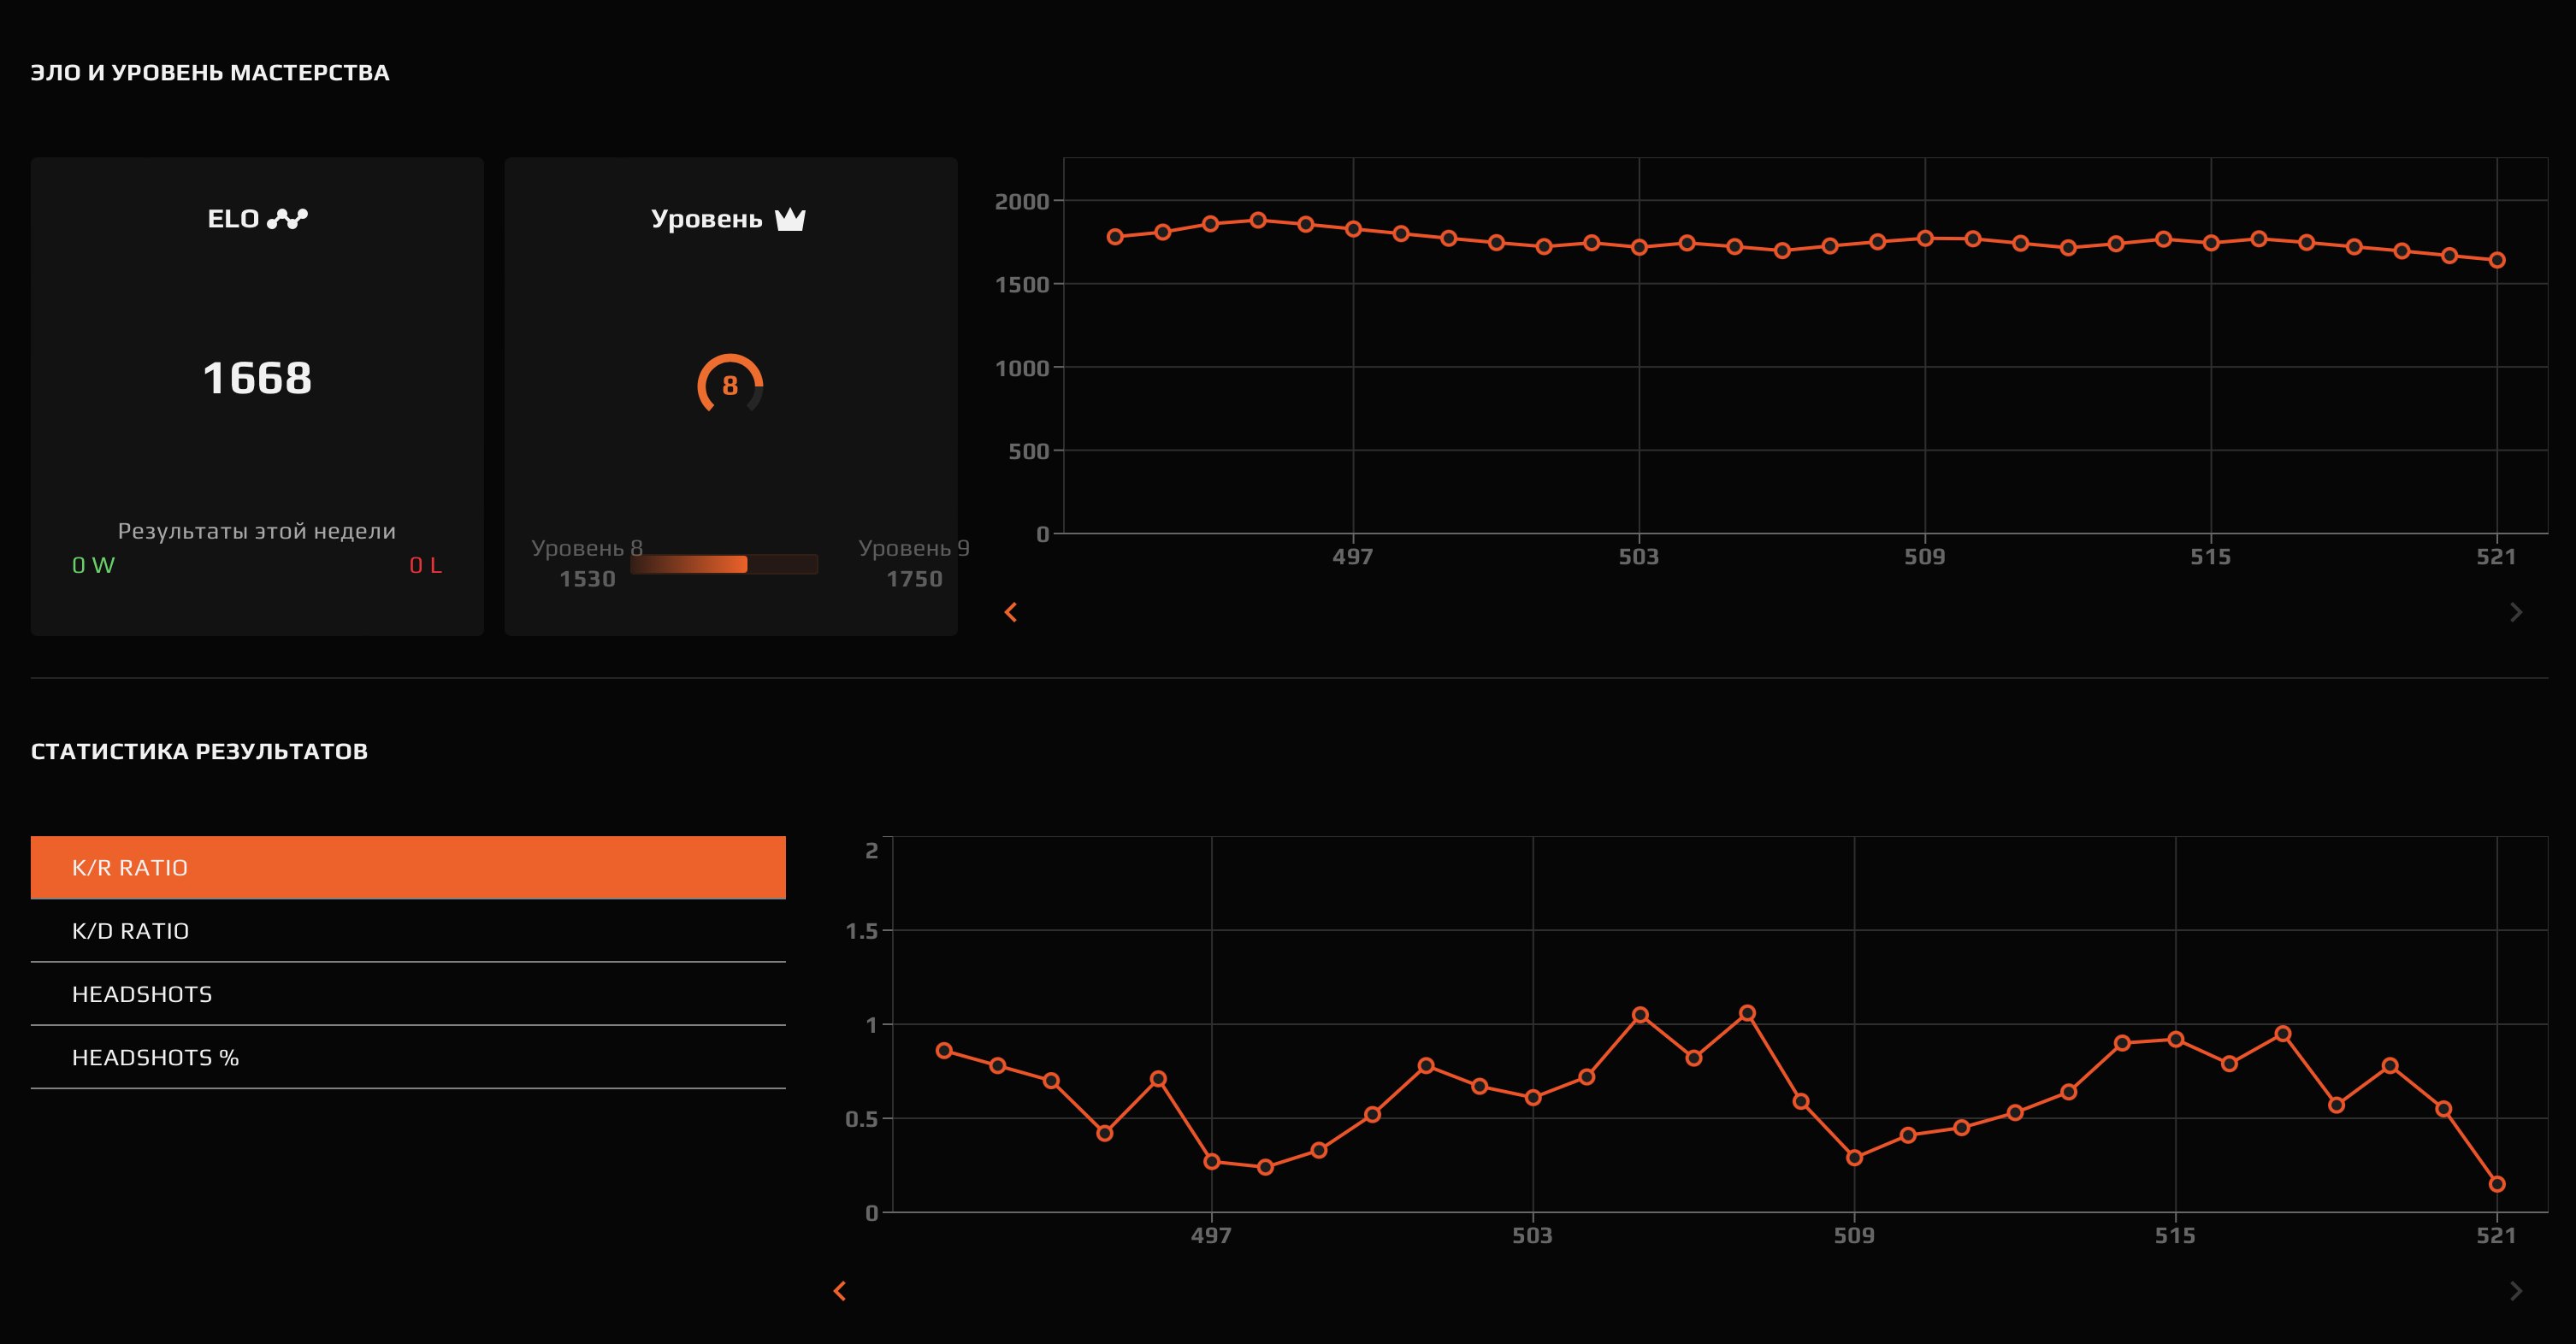Click the level 8 gauge indicator
Image resolution: width=2576 pixels, height=1344 pixels.
pyautogui.click(x=730, y=384)
